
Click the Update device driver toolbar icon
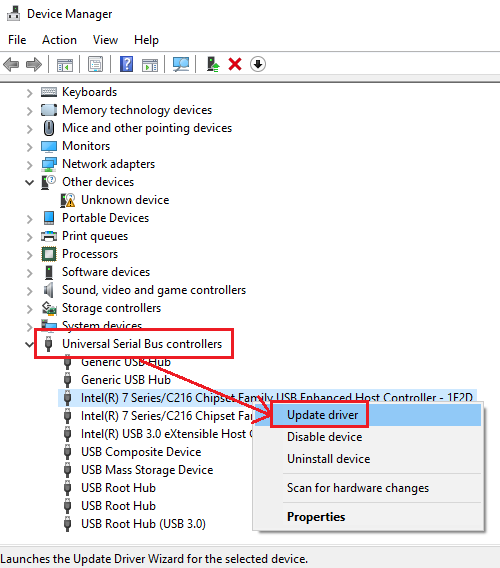pos(213,64)
